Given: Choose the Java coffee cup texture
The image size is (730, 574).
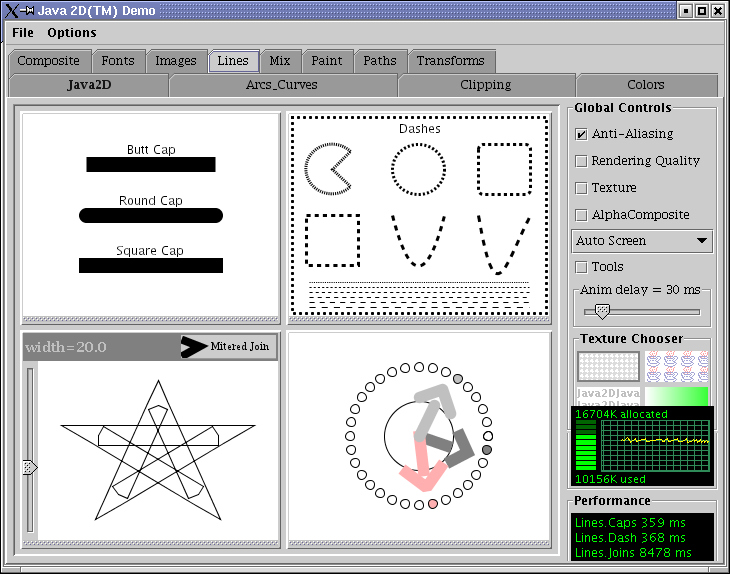Looking at the screenshot, I should point(677,366).
